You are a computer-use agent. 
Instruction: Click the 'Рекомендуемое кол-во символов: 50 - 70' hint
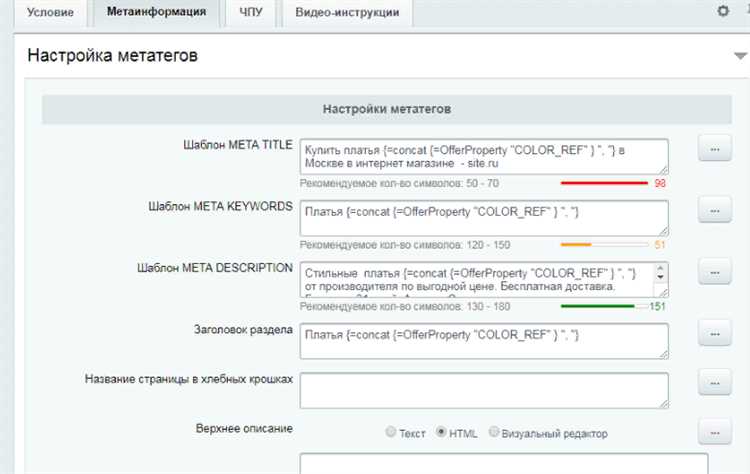399,184
